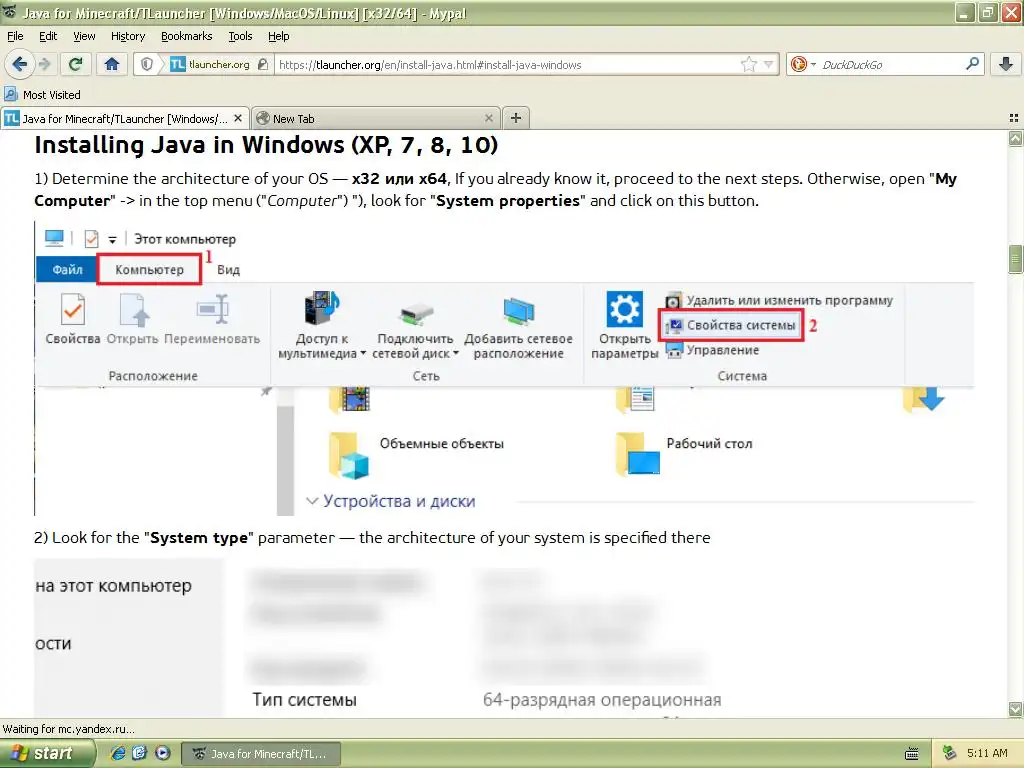Open a new tab with plus button
This screenshot has height=768, width=1024.
(515, 118)
